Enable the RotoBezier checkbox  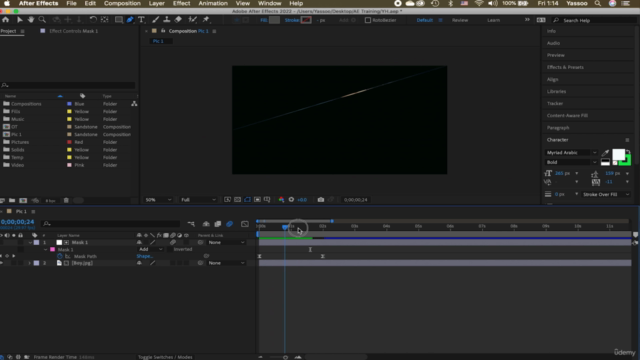coord(368,20)
